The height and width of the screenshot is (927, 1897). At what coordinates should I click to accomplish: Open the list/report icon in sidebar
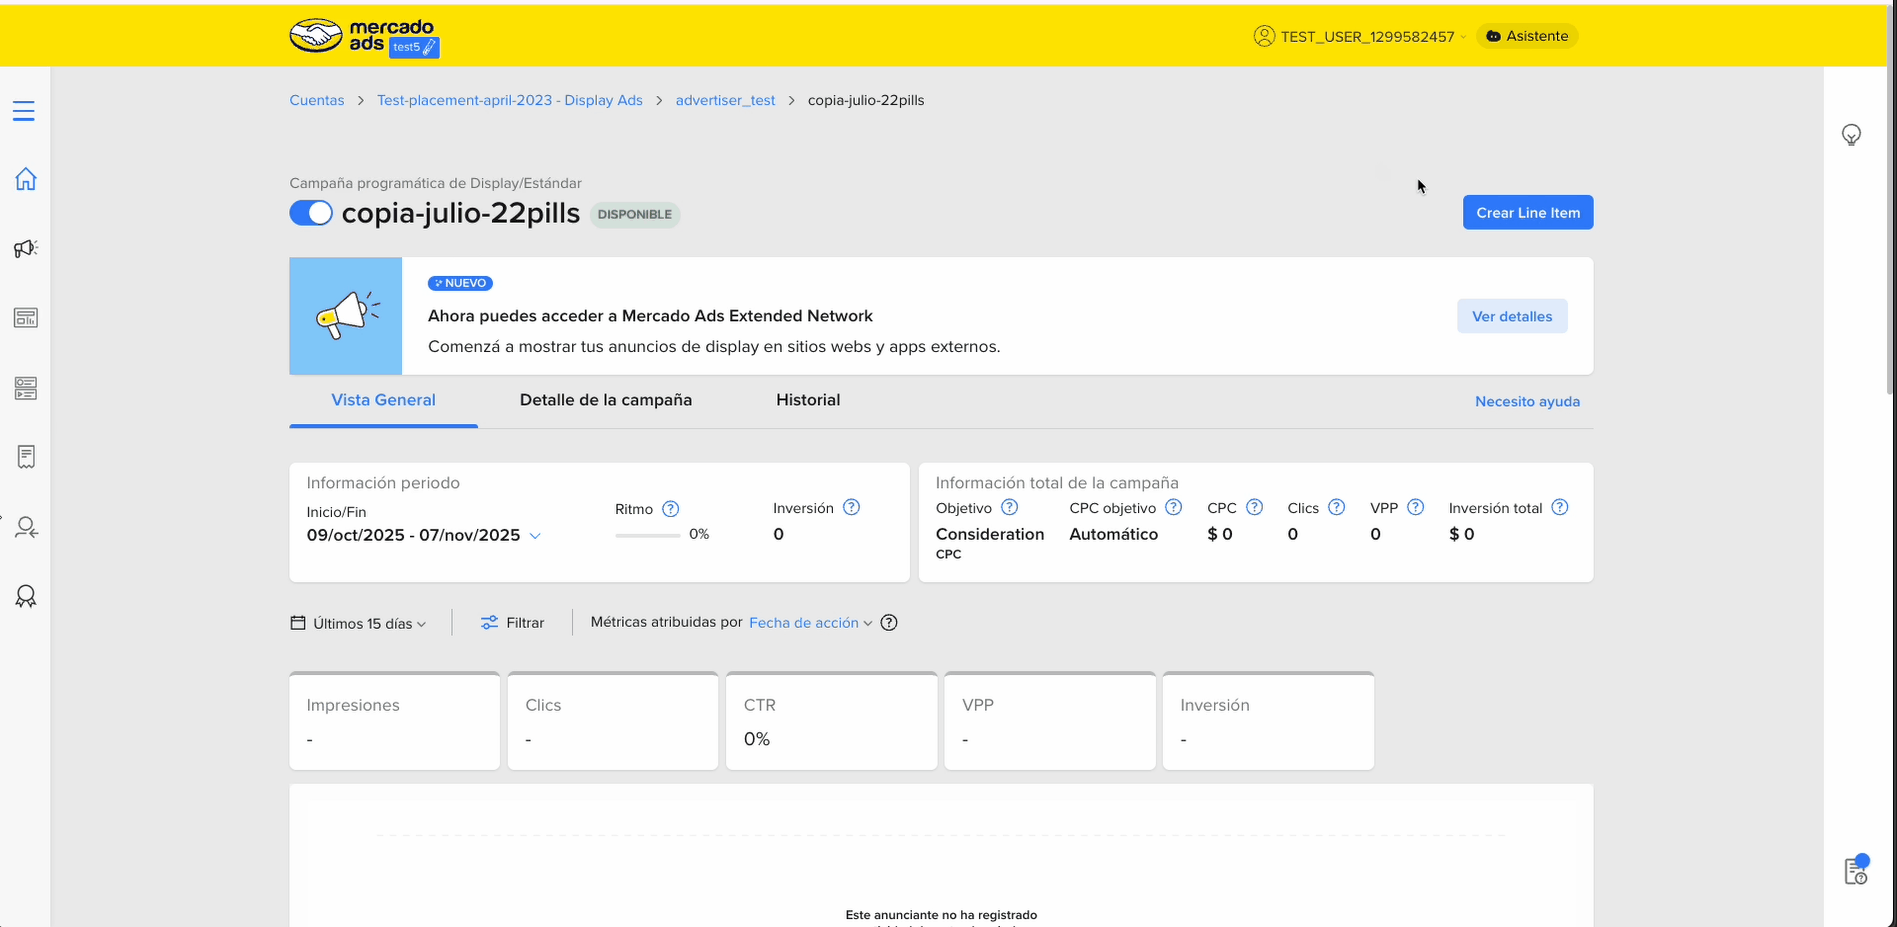tap(26, 388)
